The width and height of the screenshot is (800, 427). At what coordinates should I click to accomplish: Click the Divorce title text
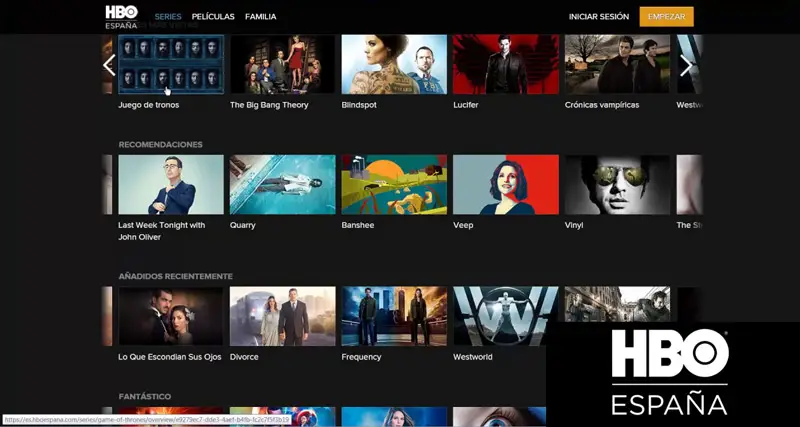tap(244, 357)
